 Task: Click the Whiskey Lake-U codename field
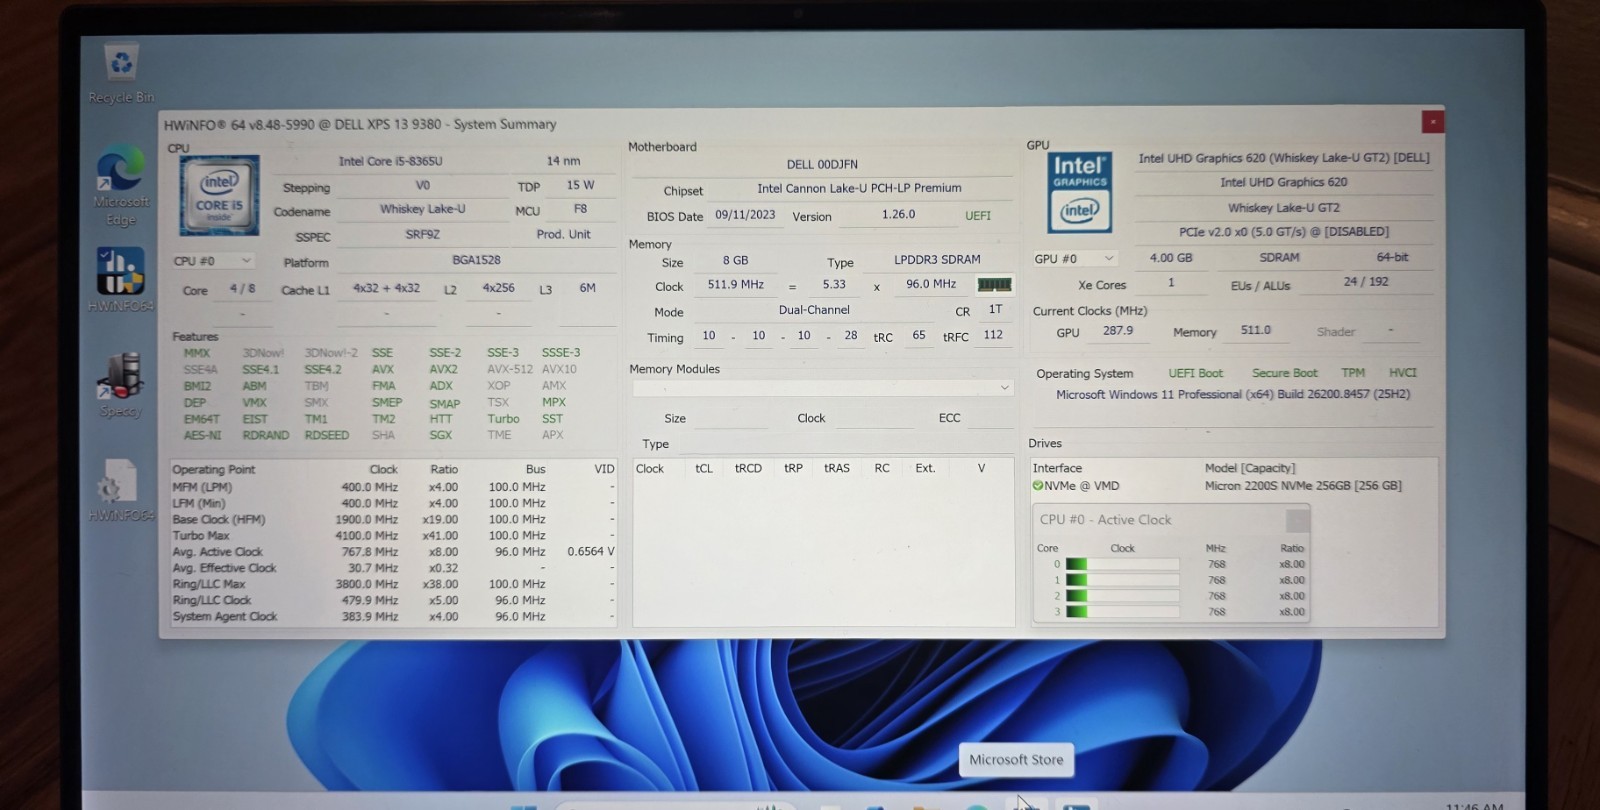tap(422, 209)
